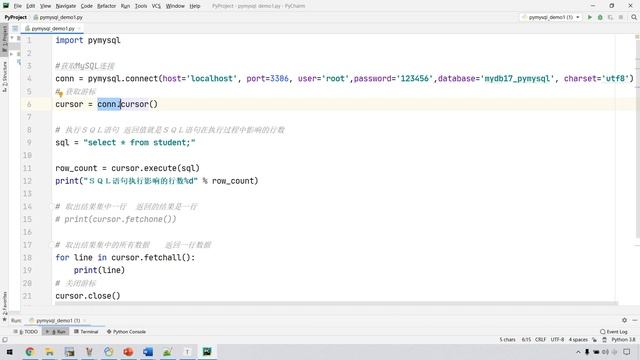Click pymysql_demo1.py breadcrumb in navigation bar
640x360 pixels.
point(58,18)
